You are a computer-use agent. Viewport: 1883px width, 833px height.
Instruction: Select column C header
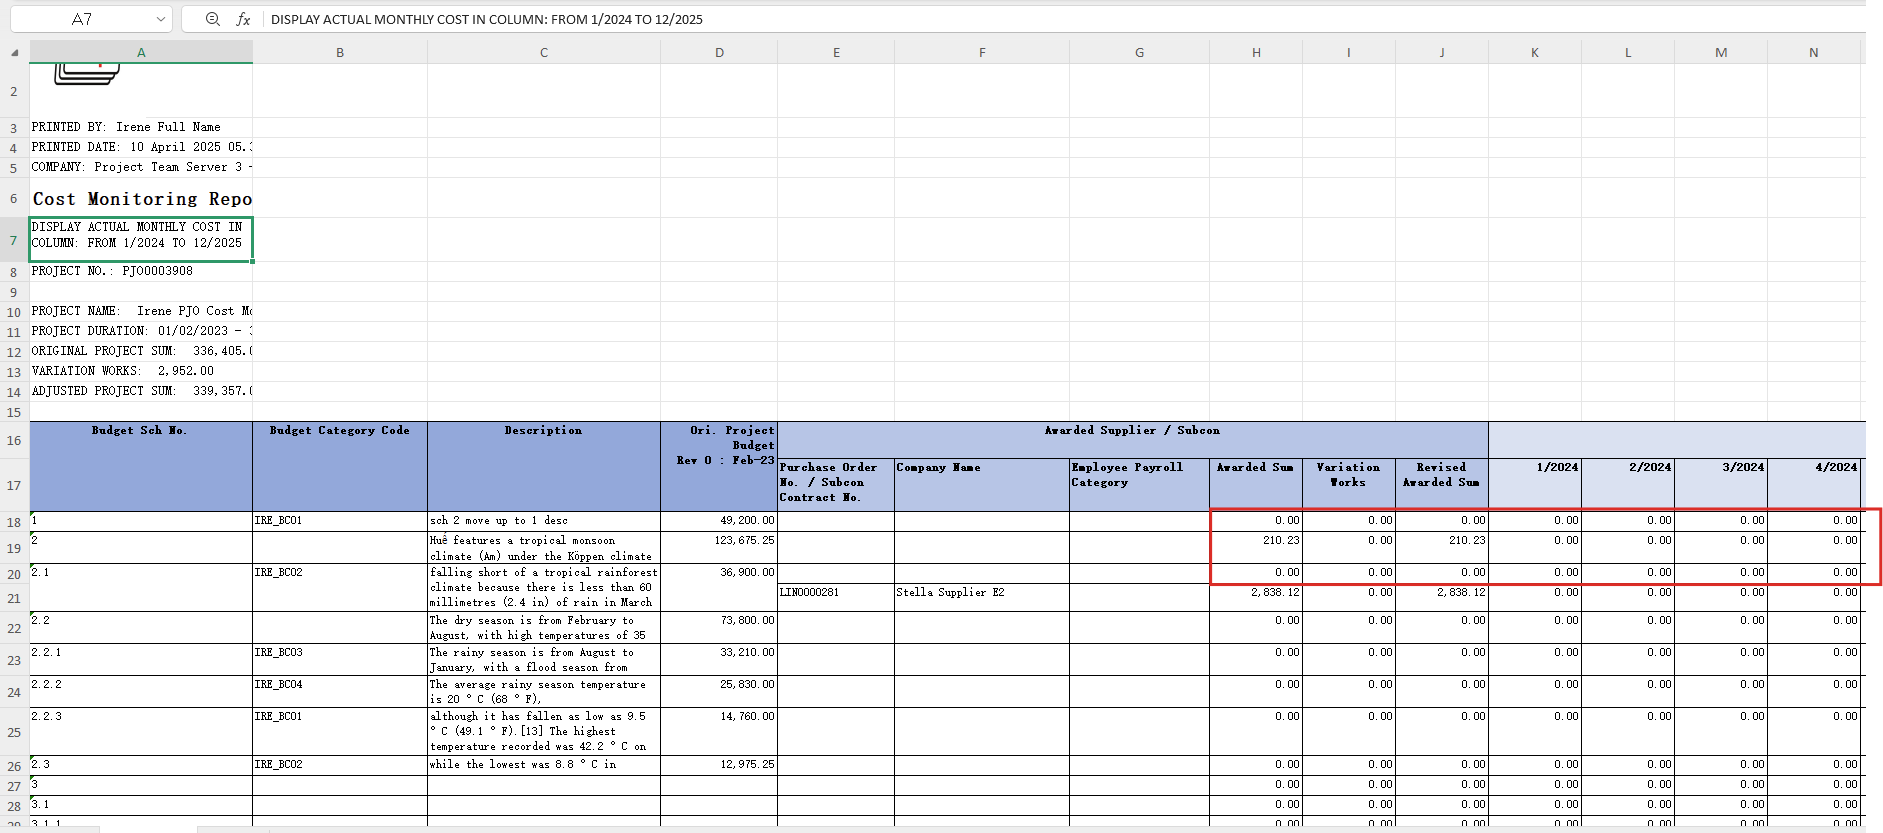pos(544,53)
